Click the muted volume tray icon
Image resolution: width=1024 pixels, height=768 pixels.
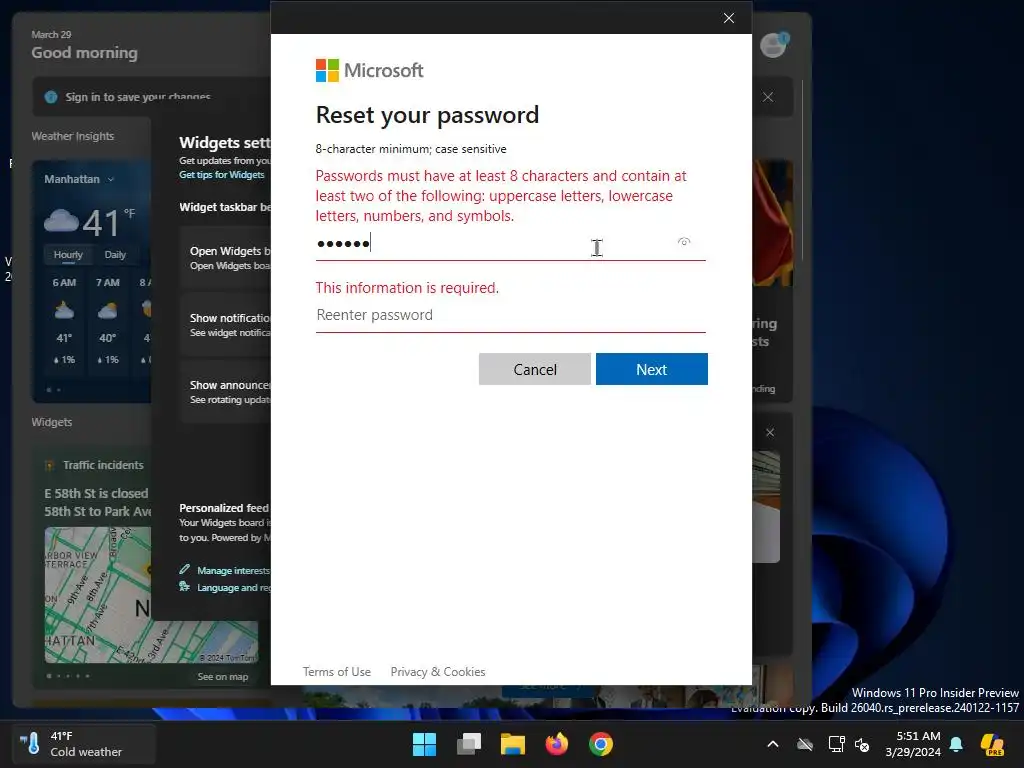862,744
